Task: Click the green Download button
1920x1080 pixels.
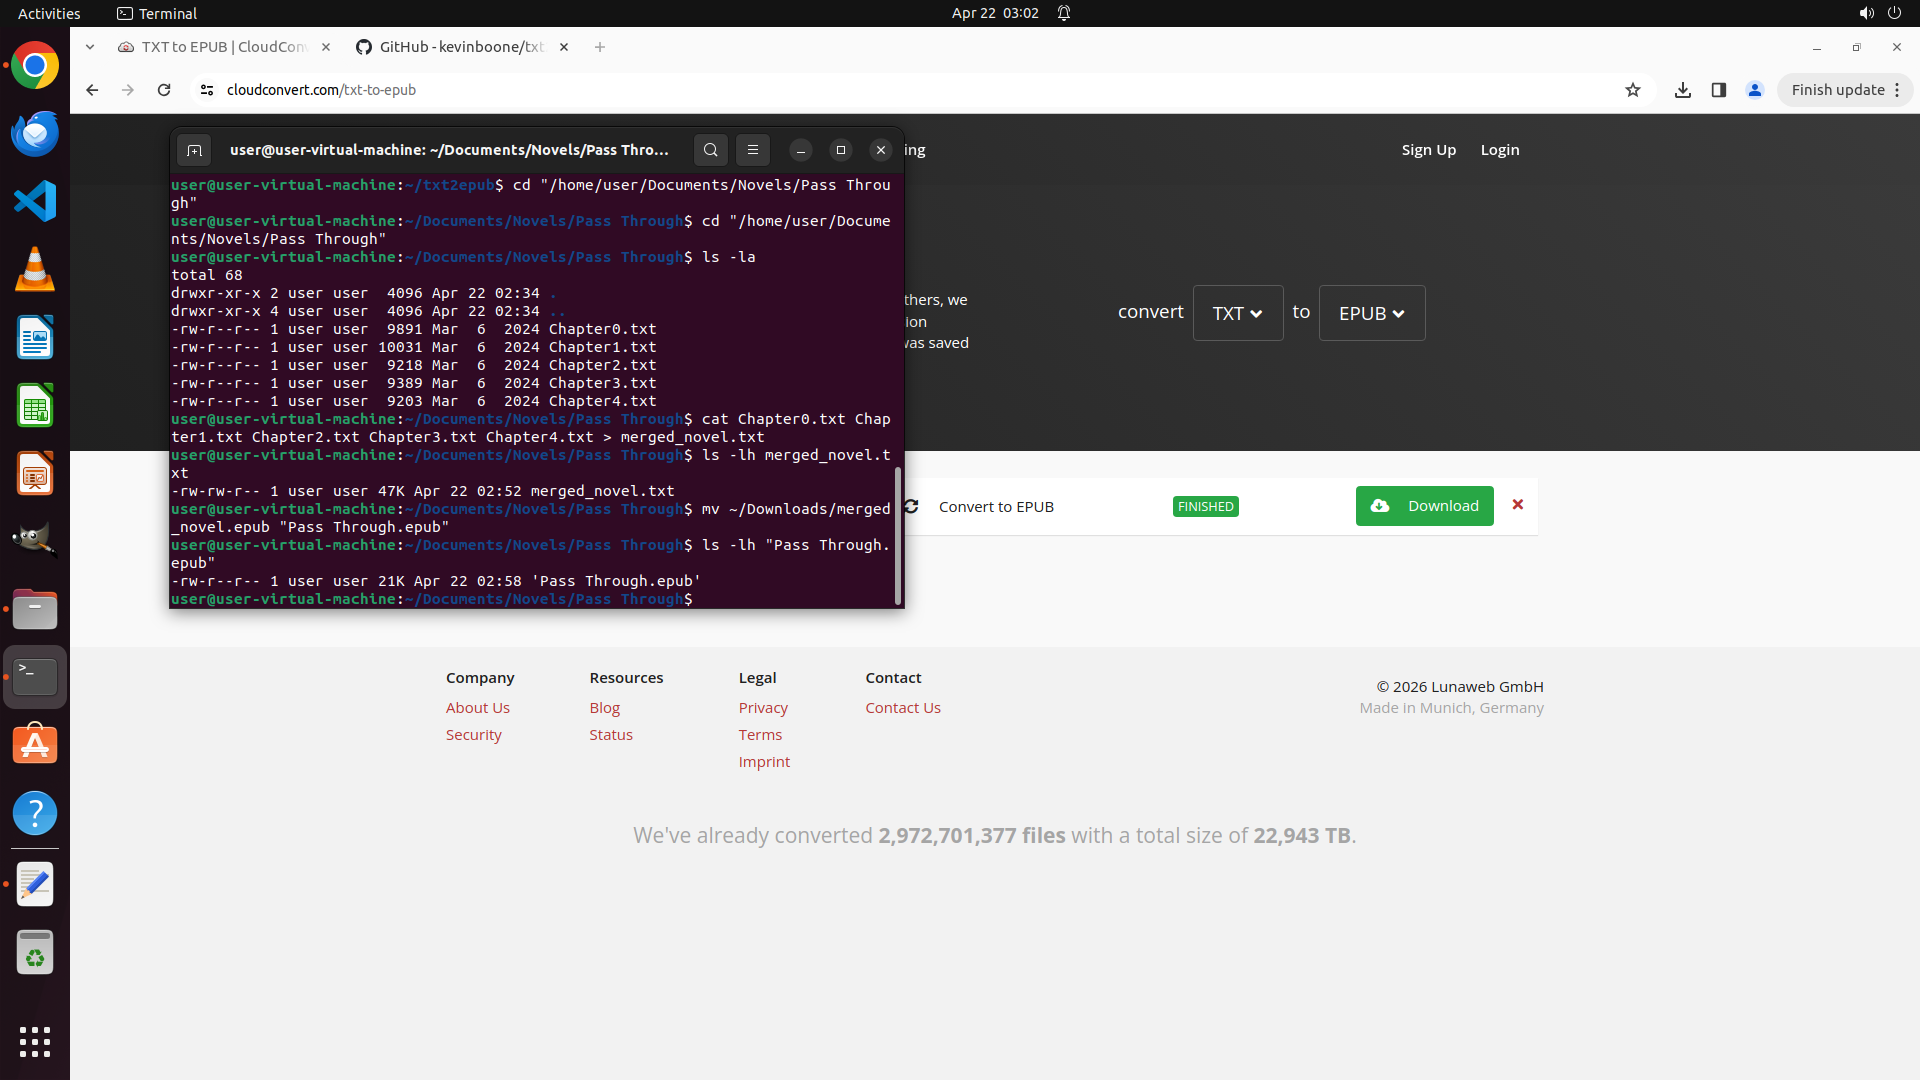Action: 1424,506
